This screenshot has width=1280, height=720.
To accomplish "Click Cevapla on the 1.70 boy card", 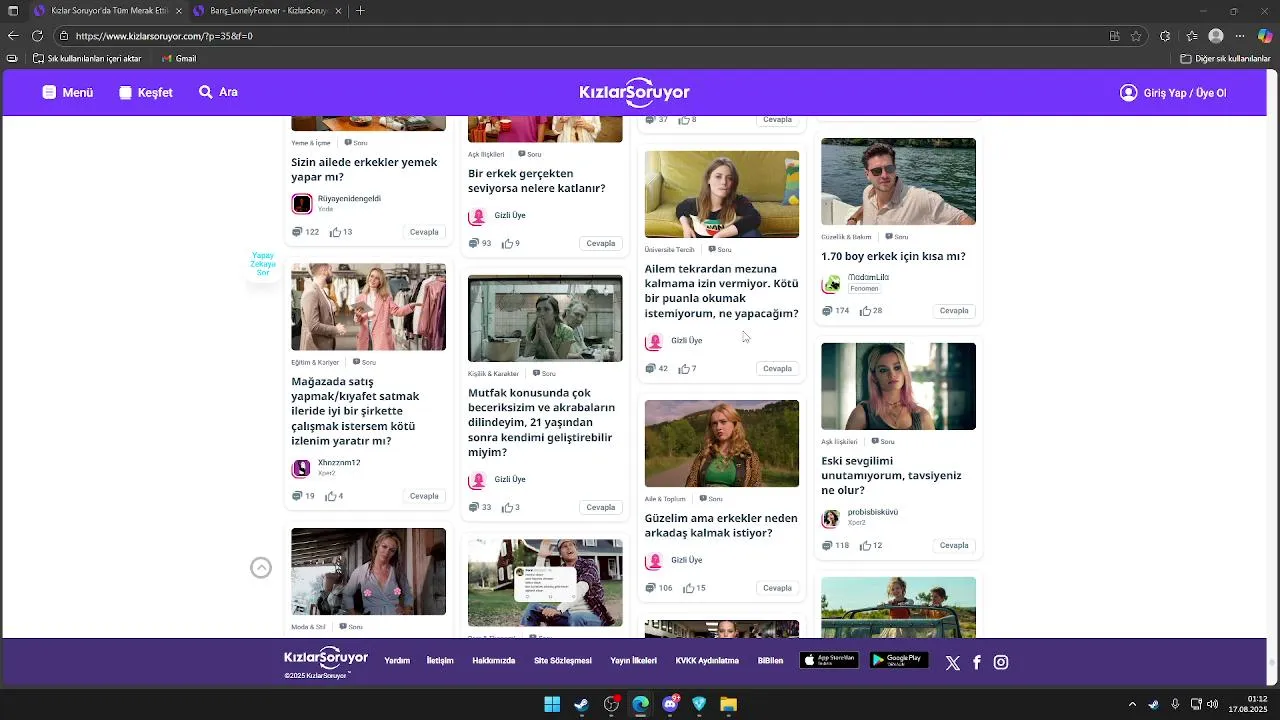I will point(954,311).
